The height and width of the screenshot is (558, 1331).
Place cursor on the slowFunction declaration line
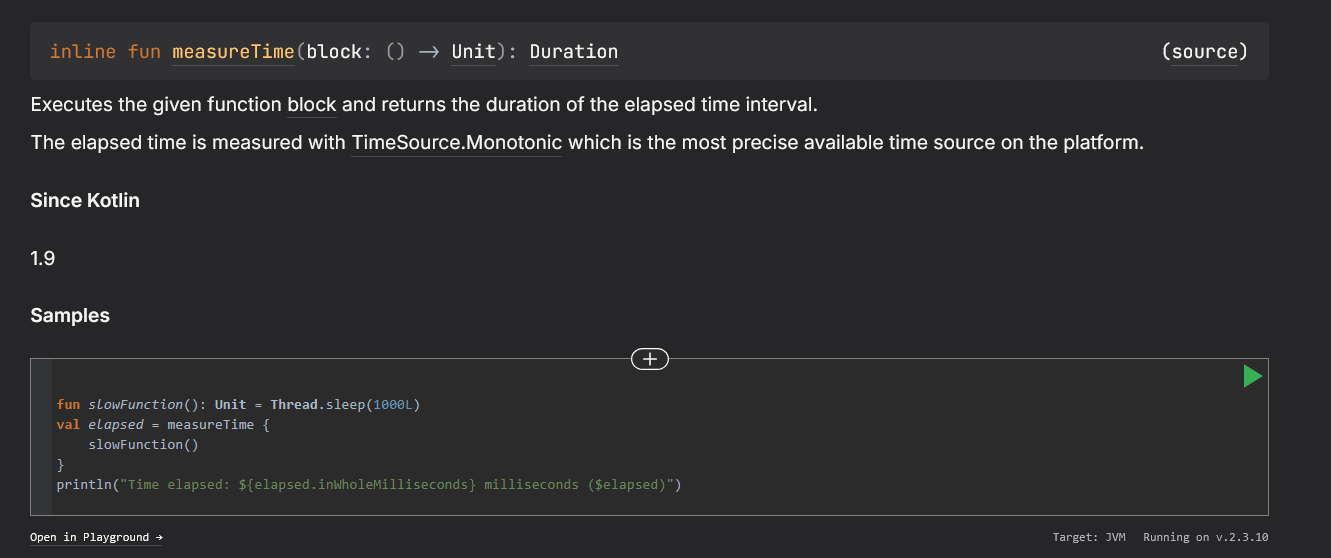240,404
